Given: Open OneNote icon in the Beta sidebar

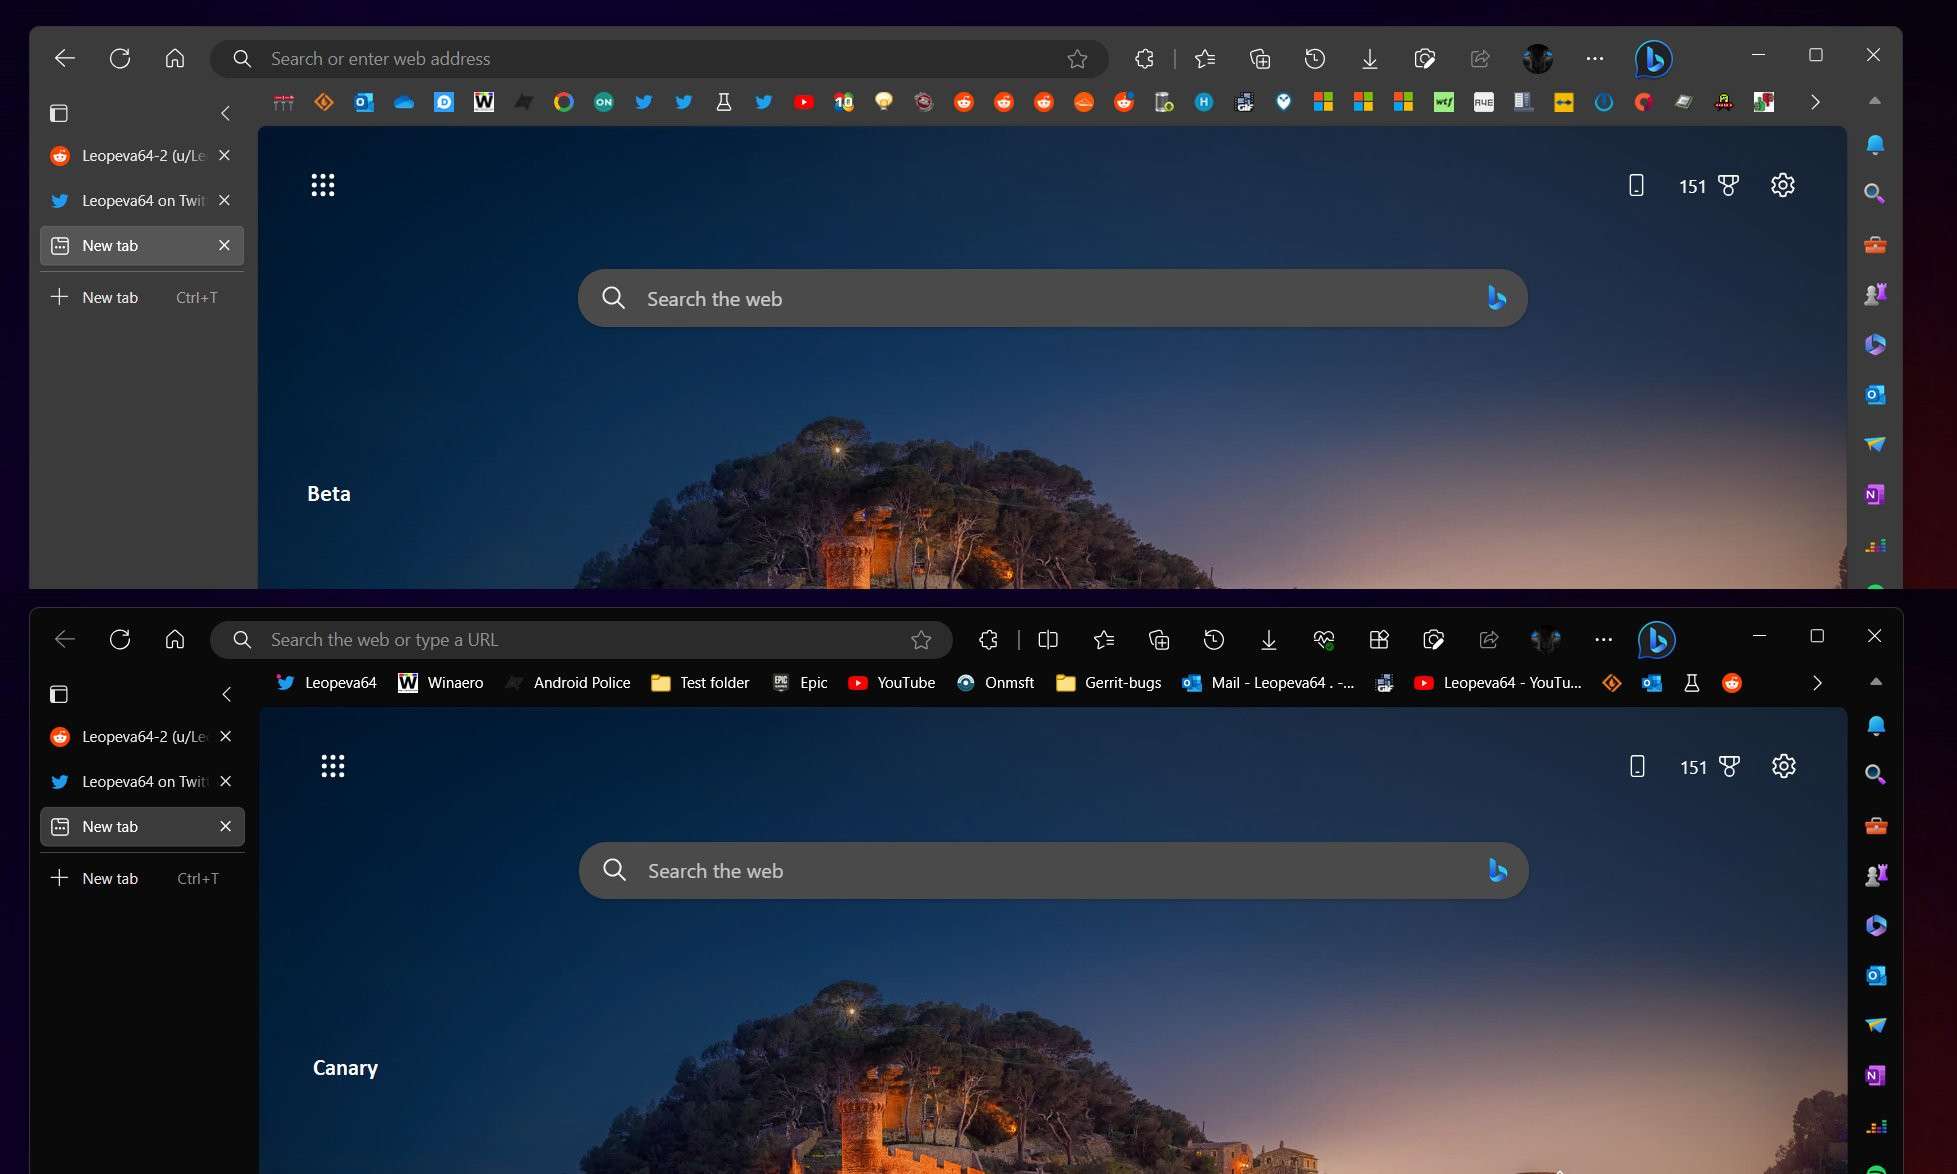Looking at the screenshot, I should point(1874,494).
